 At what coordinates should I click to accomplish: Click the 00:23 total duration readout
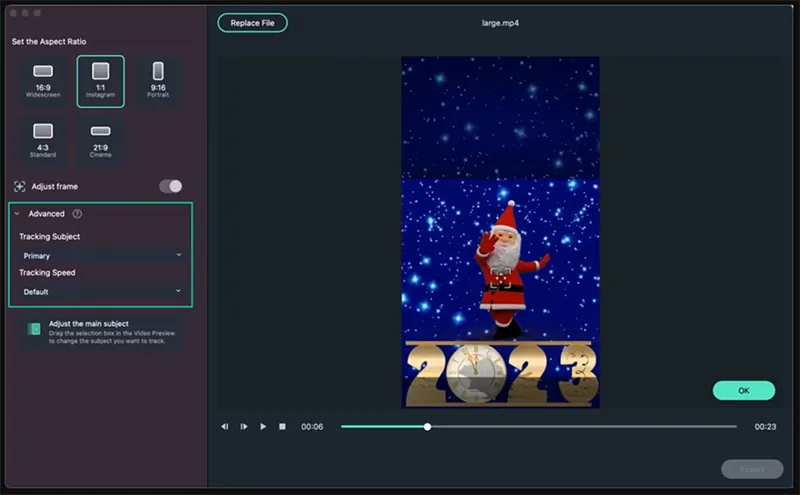click(765, 427)
